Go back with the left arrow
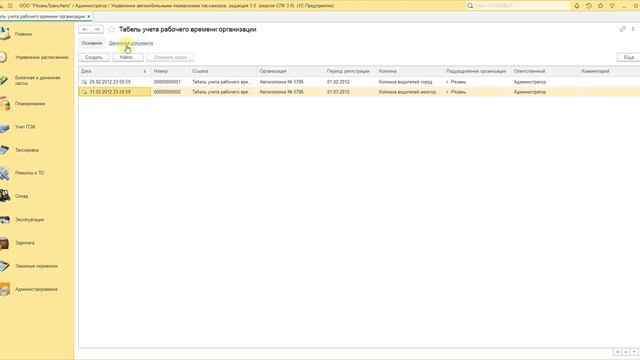The width and height of the screenshot is (640, 360). coord(85,29)
